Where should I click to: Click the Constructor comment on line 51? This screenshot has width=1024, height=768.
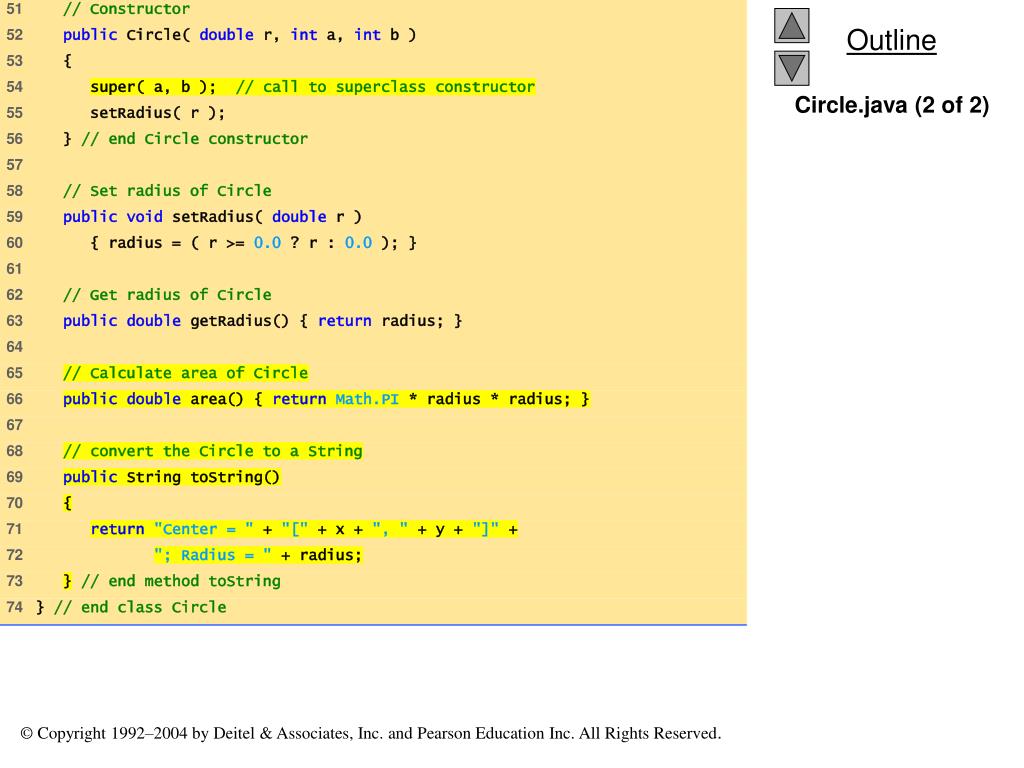(x=126, y=9)
